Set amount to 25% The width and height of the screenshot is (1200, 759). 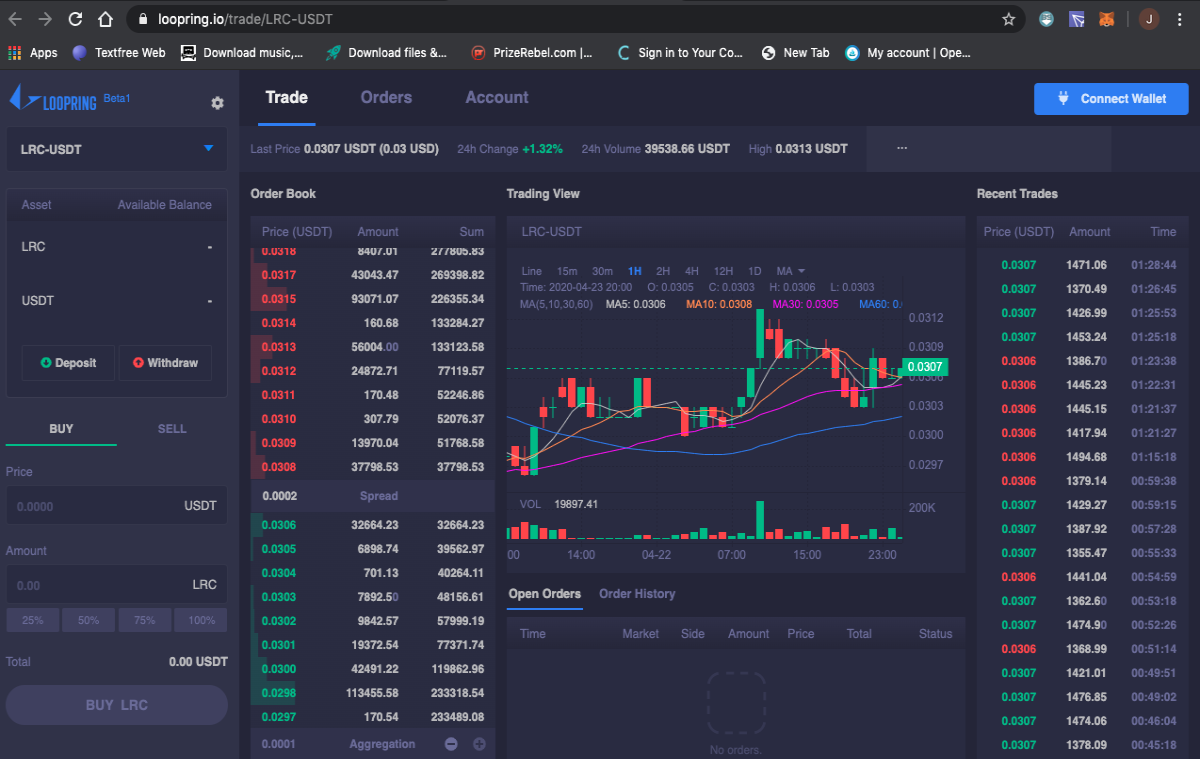[x=33, y=620]
